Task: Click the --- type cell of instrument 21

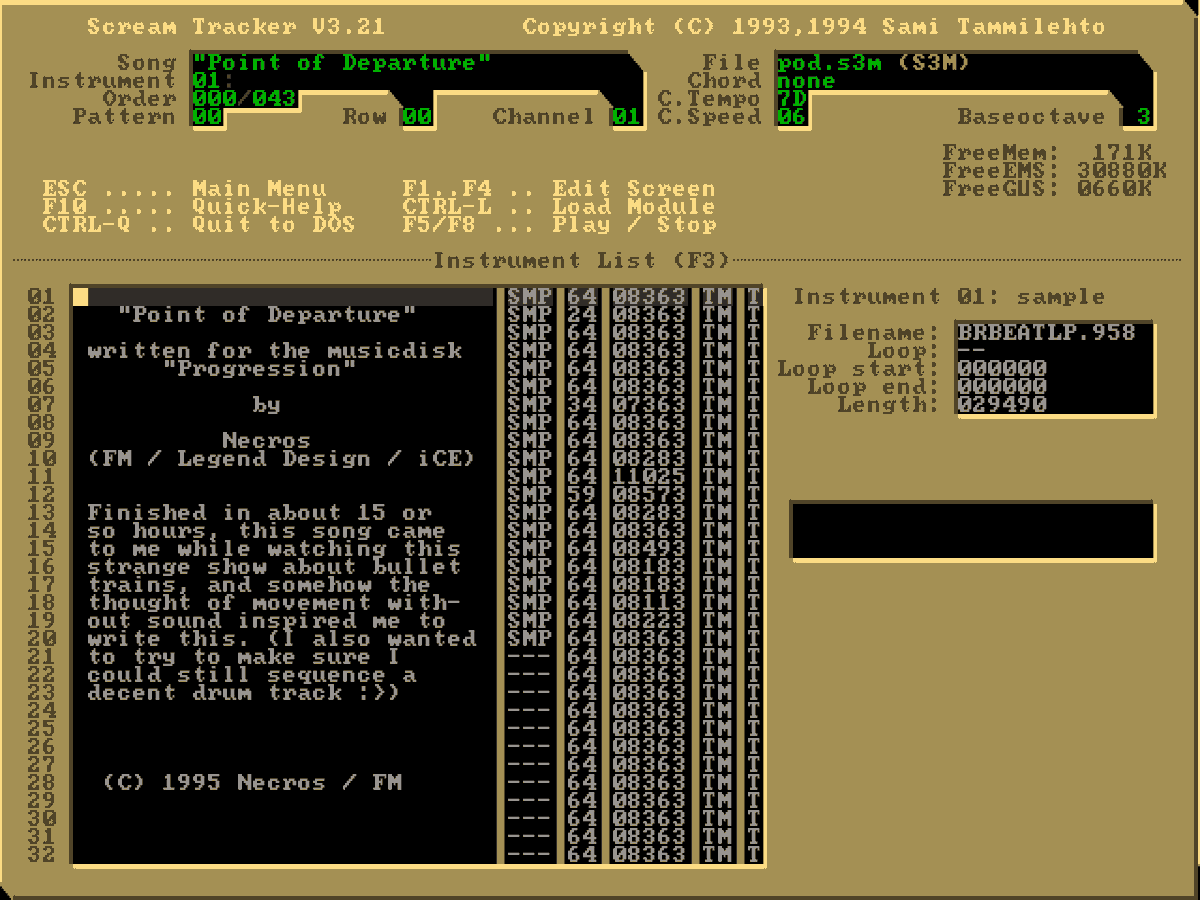Action: (x=529, y=657)
